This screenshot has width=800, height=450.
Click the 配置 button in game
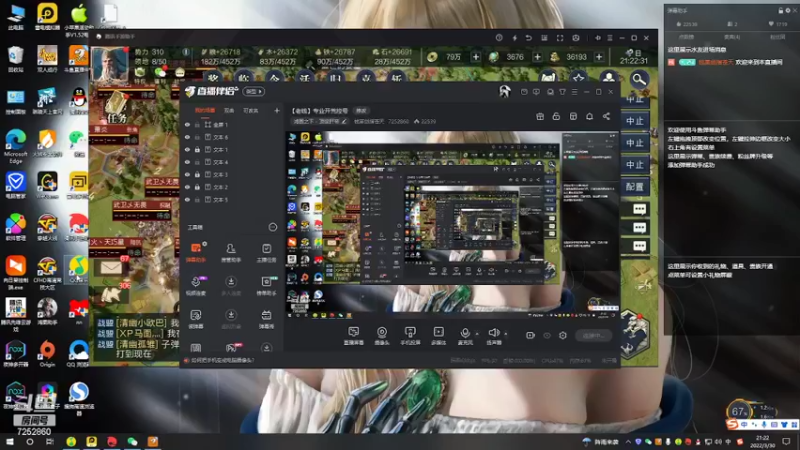click(x=635, y=187)
